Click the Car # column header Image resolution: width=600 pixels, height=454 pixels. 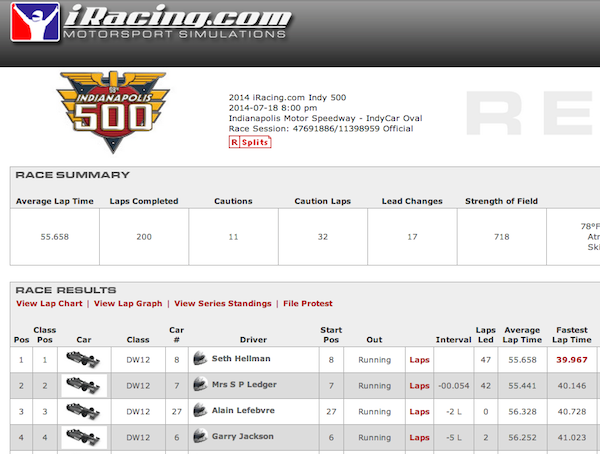[176, 335]
